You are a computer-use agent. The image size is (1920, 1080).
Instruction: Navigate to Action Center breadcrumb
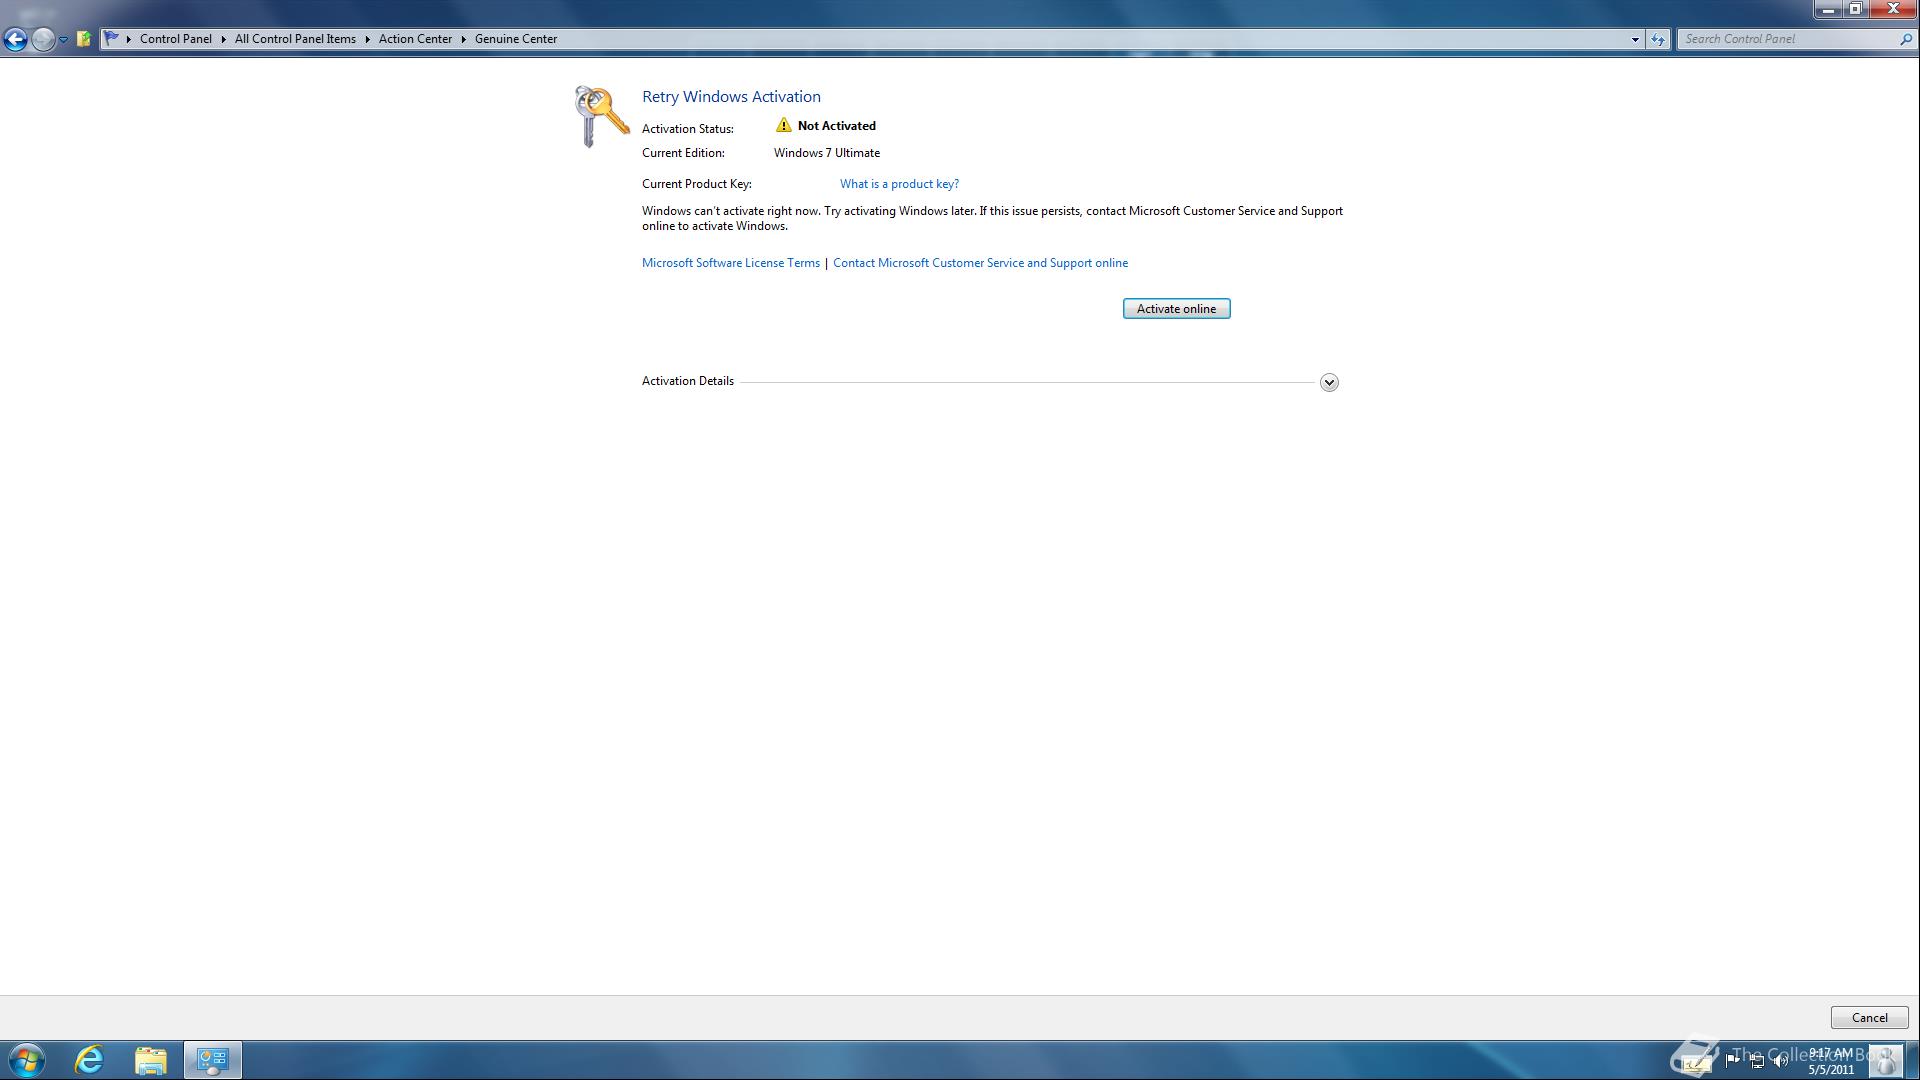pyautogui.click(x=415, y=39)
